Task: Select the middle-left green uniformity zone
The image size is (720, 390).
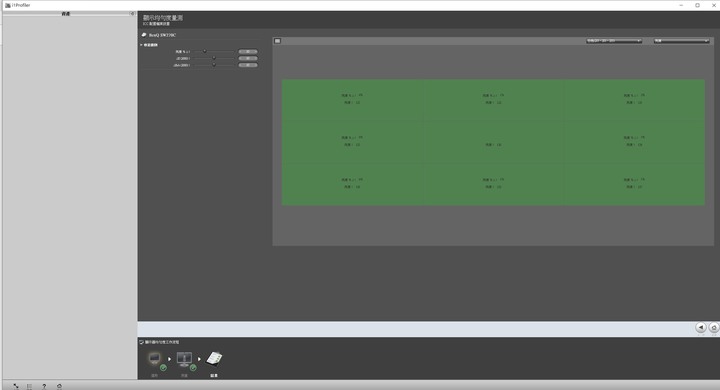Action: point(352,142)
